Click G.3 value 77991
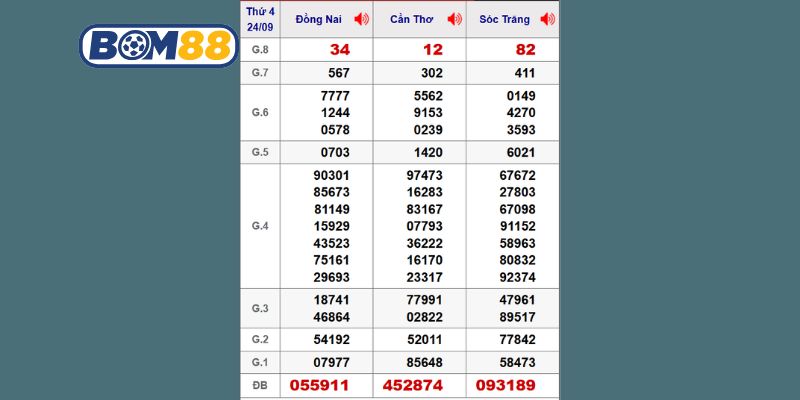The width and height of the screenshot is (800, 400). pos(424,300)
